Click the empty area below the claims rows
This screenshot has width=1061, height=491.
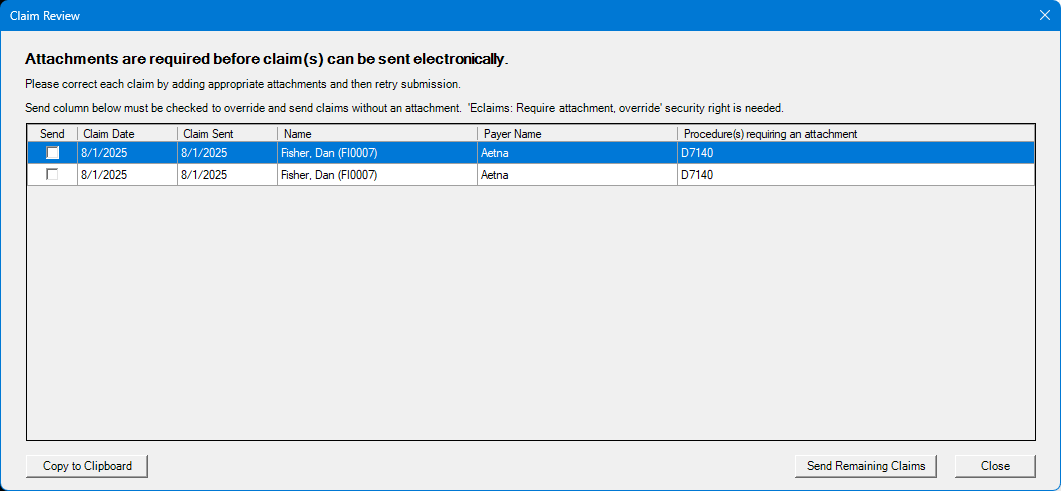coord(531,312)
